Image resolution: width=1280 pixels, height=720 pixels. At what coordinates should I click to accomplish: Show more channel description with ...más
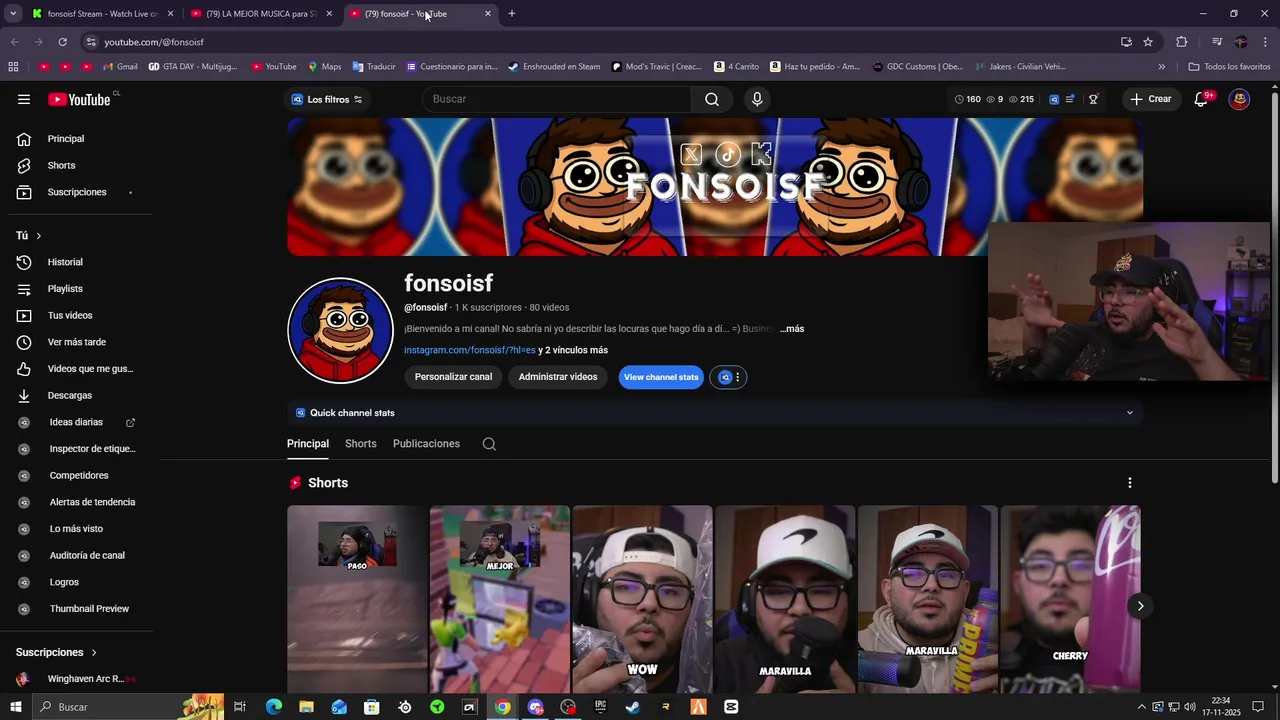coord(792,329)
